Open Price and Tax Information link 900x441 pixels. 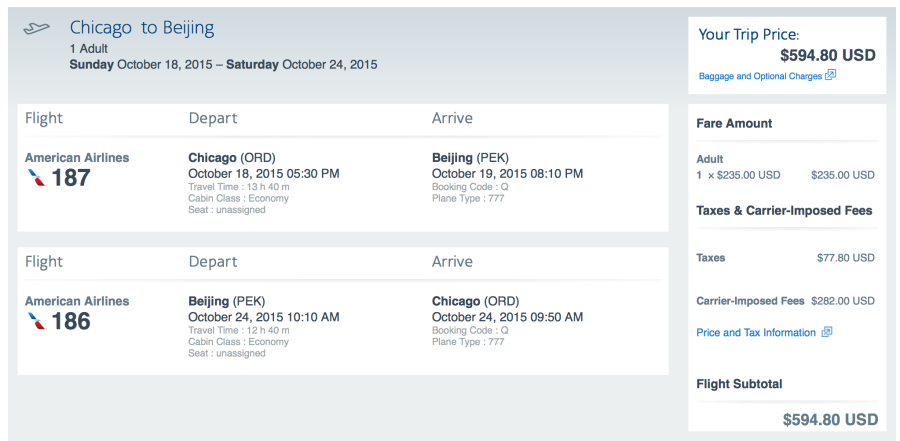click(x=756, y=333)
